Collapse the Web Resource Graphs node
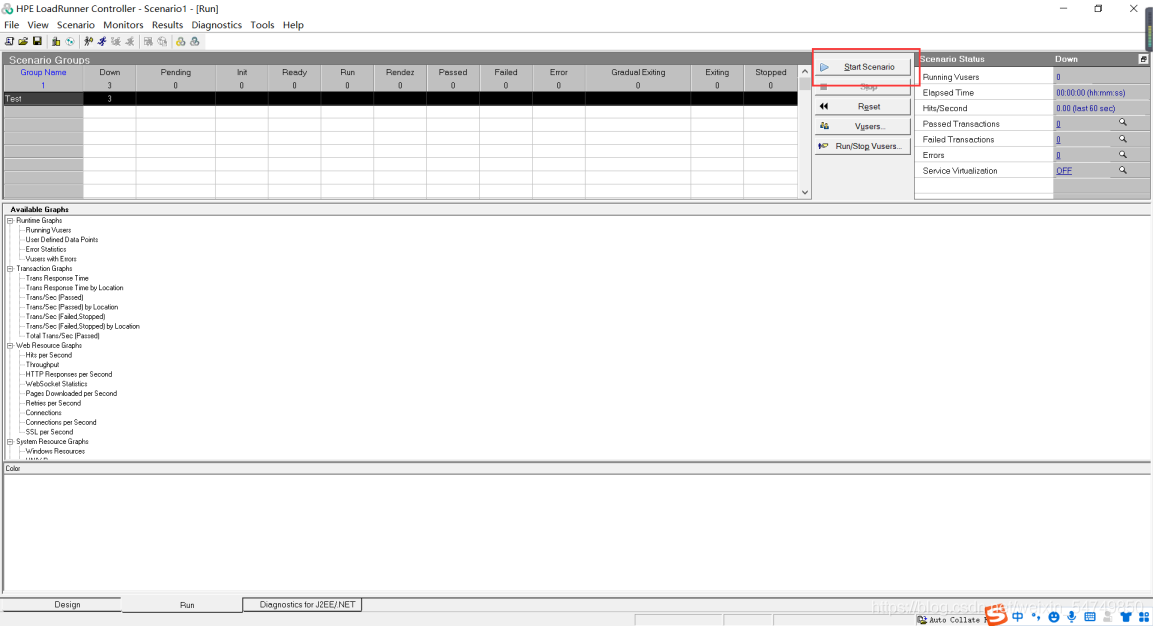Viewport: 1153px width, 626px height. click(10, 346)
